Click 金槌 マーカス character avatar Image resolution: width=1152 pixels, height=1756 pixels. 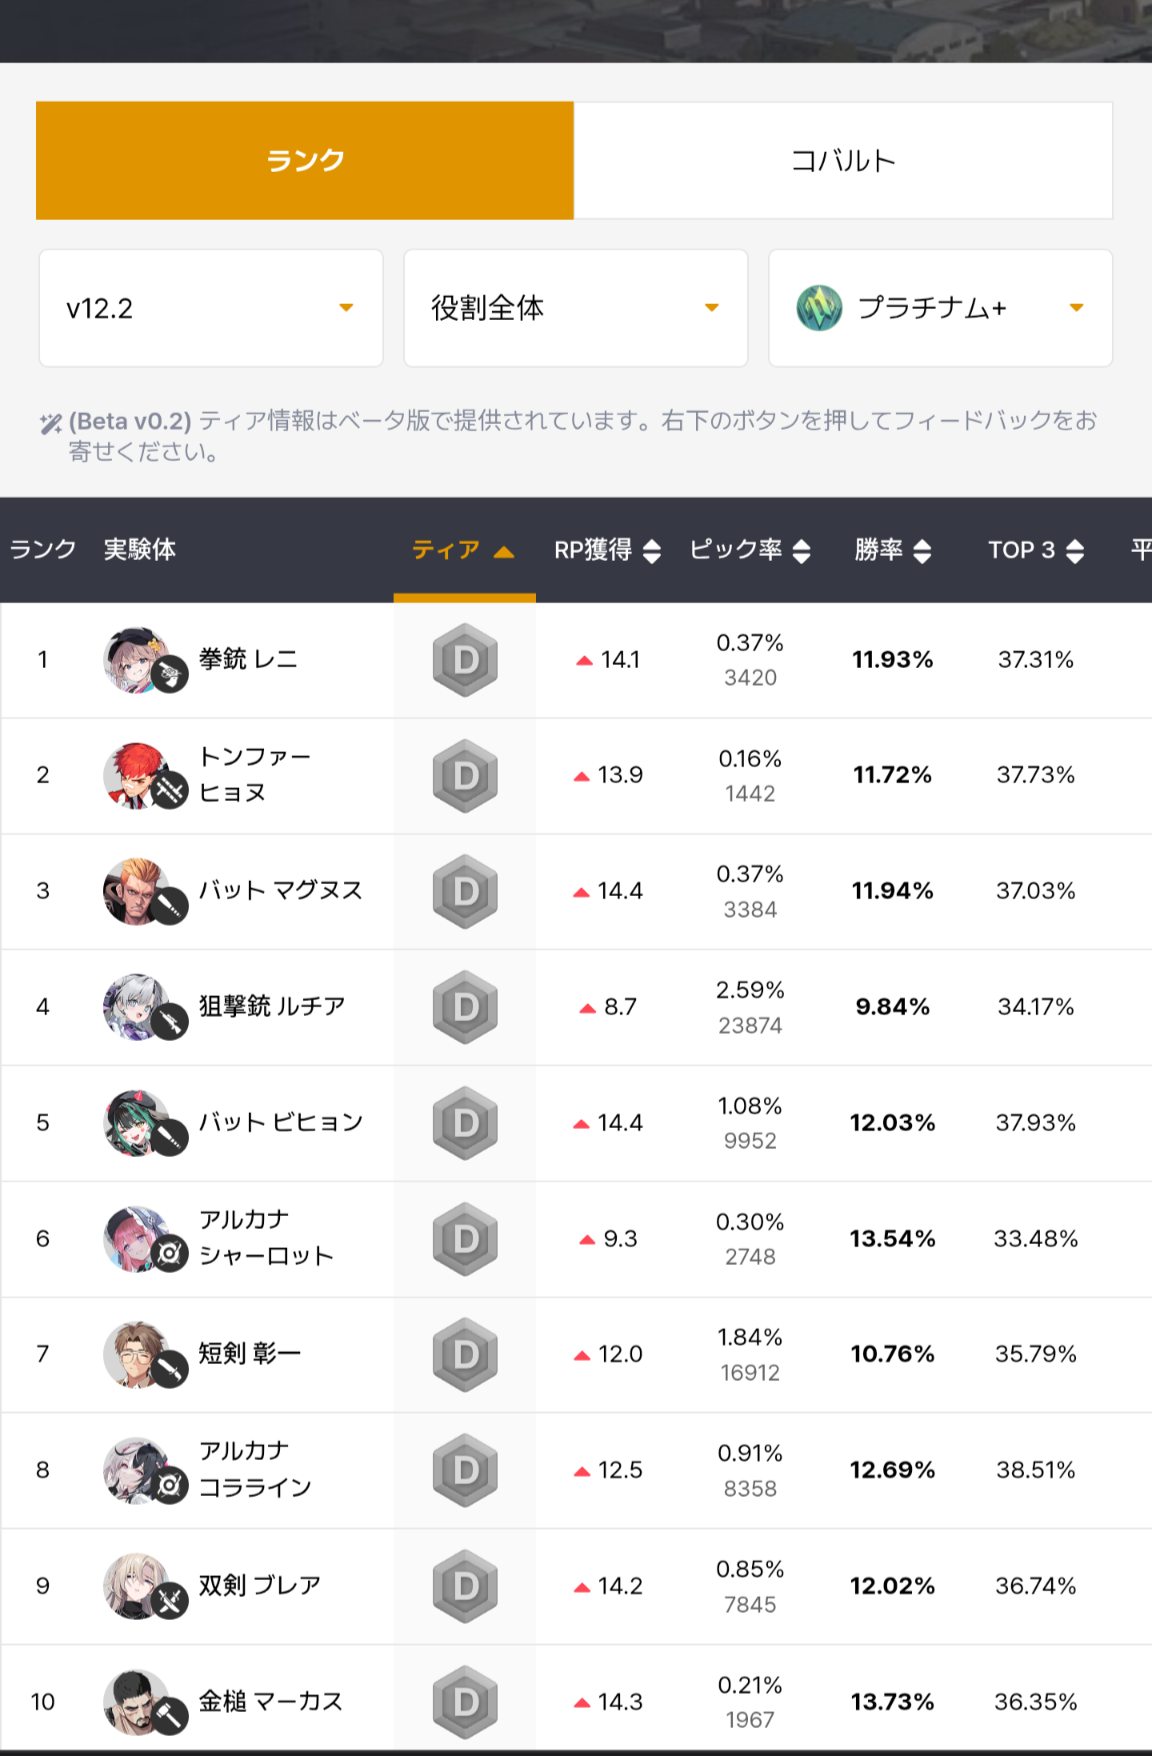click(137, 1702)
